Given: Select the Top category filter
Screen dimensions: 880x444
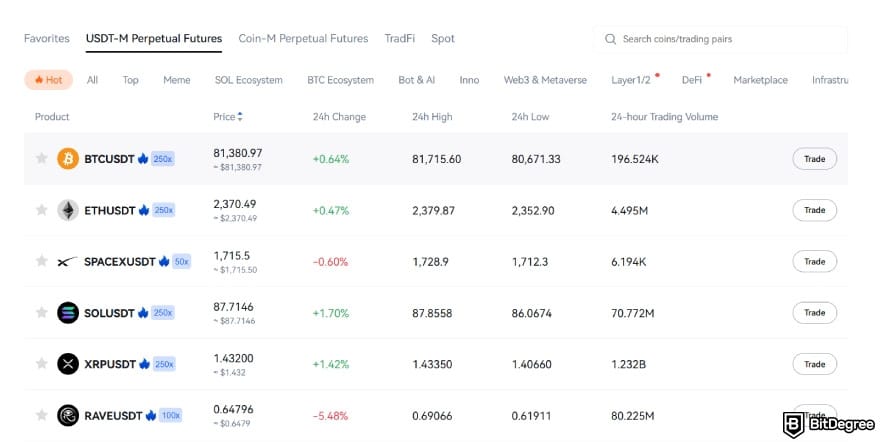Looking at the screenshot, I should [130, 80].
